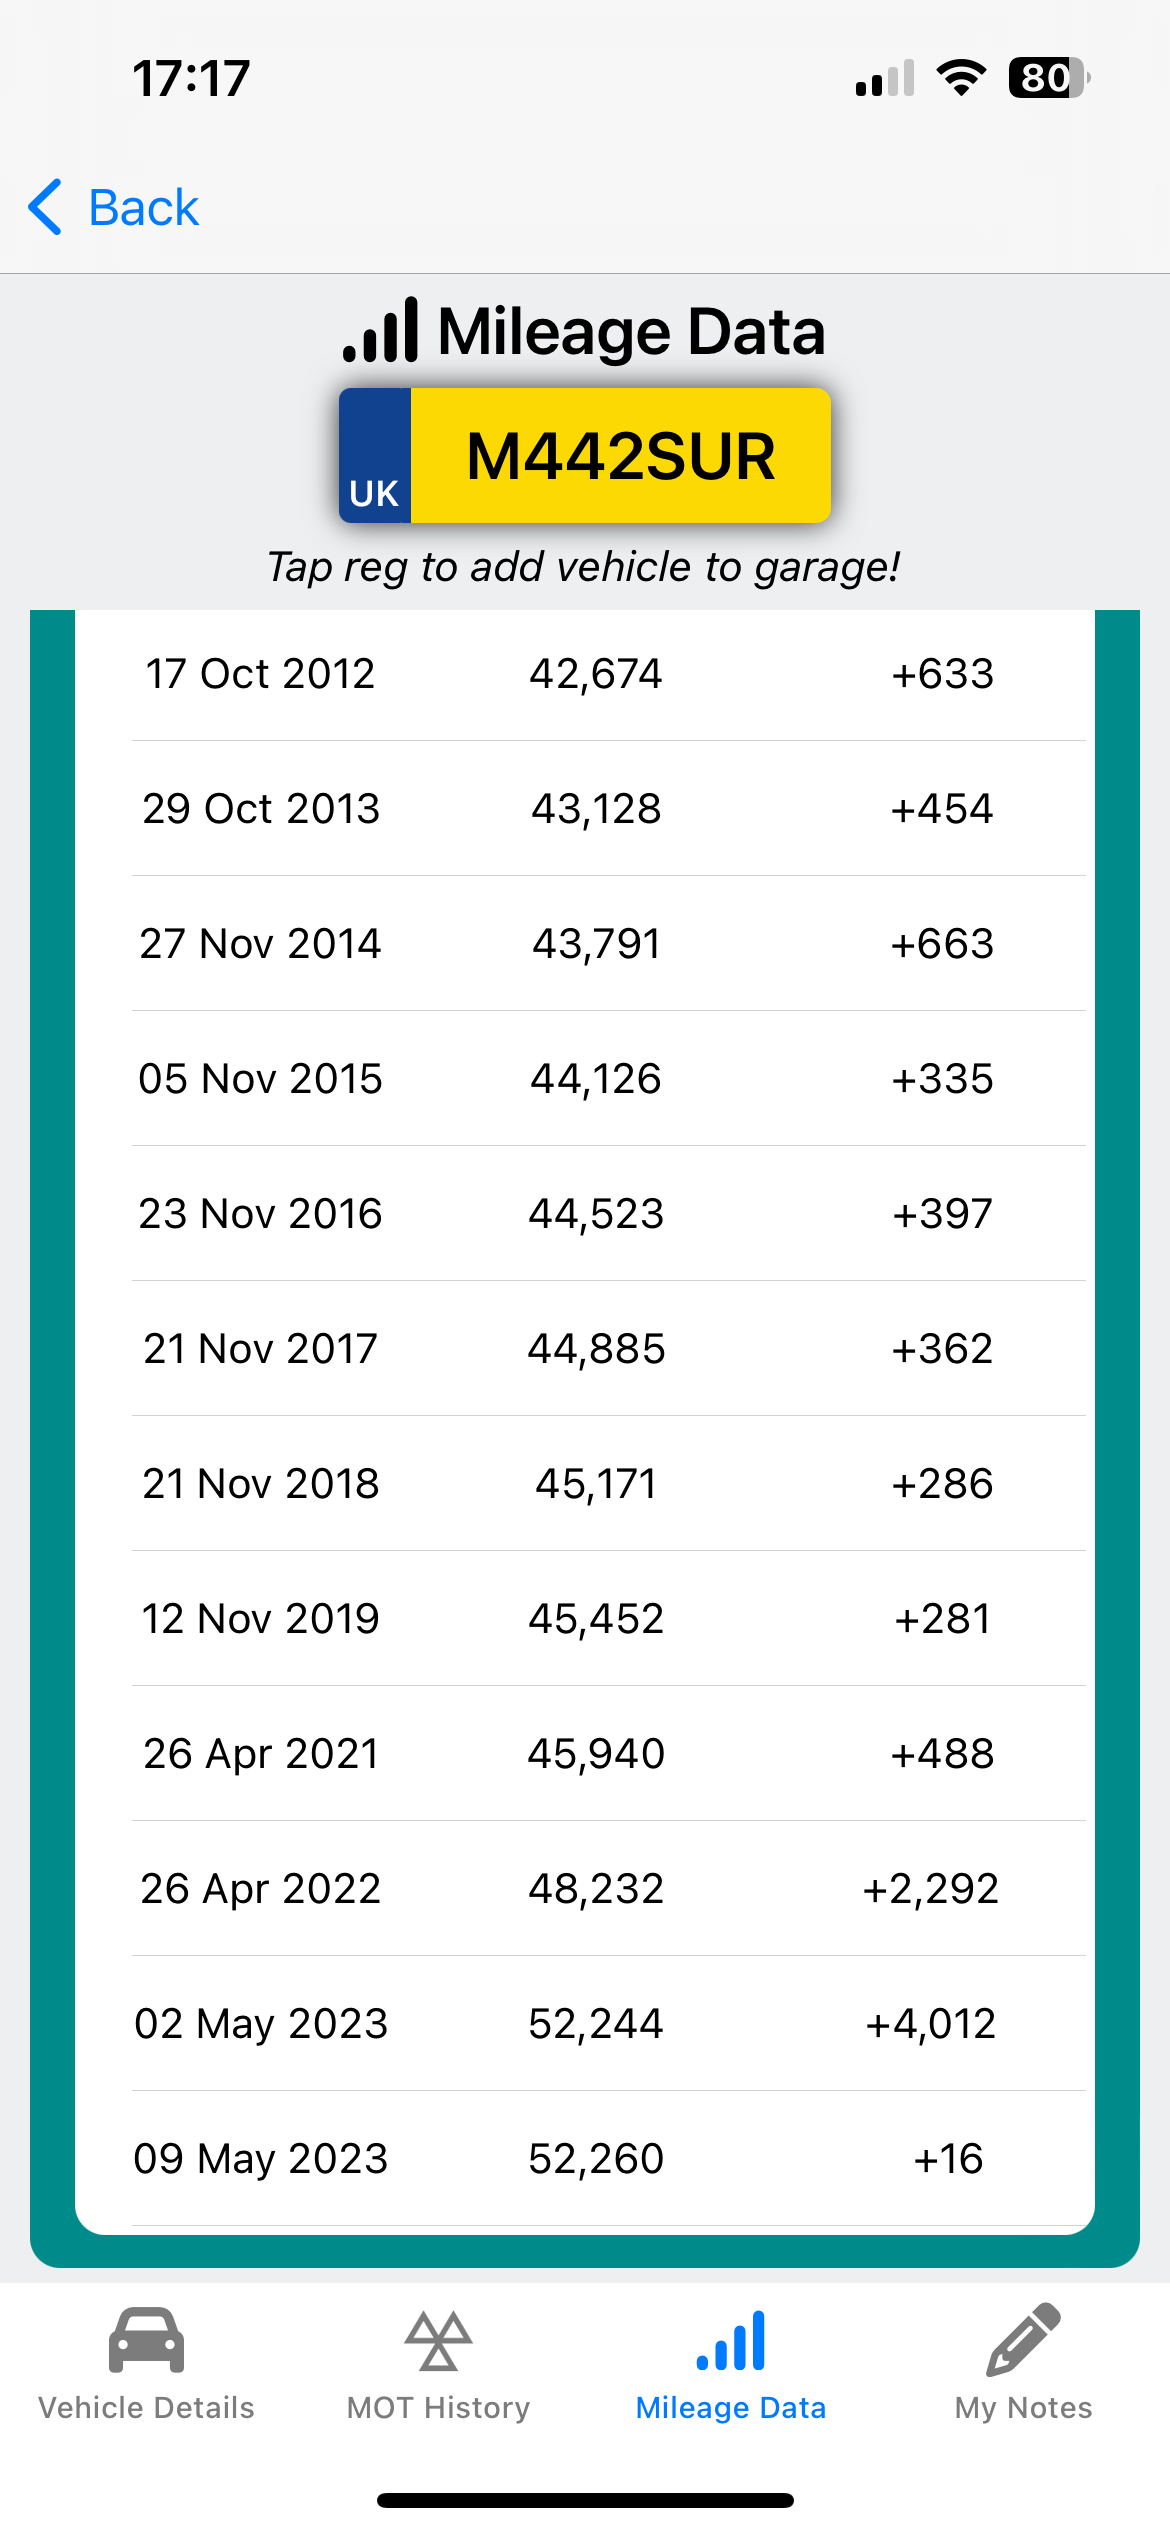Tap the blue UK badge on plate
This screenshot has width=1170, height=2532.
[x=375, y=456]
